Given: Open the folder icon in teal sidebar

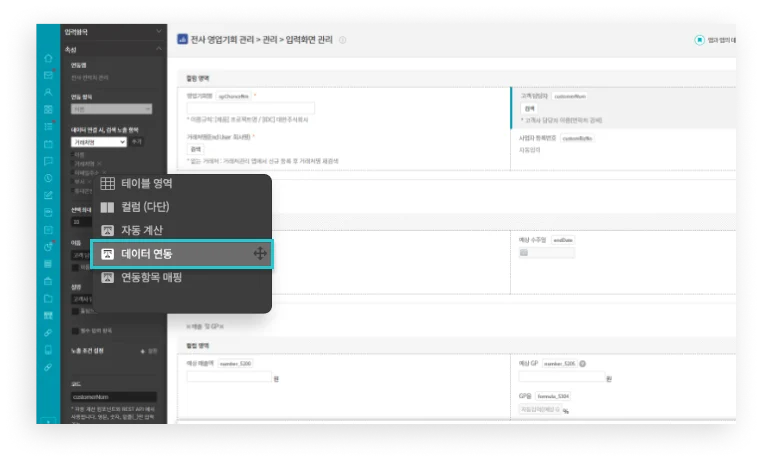Looking at the screenshot, I should point(48,298).
